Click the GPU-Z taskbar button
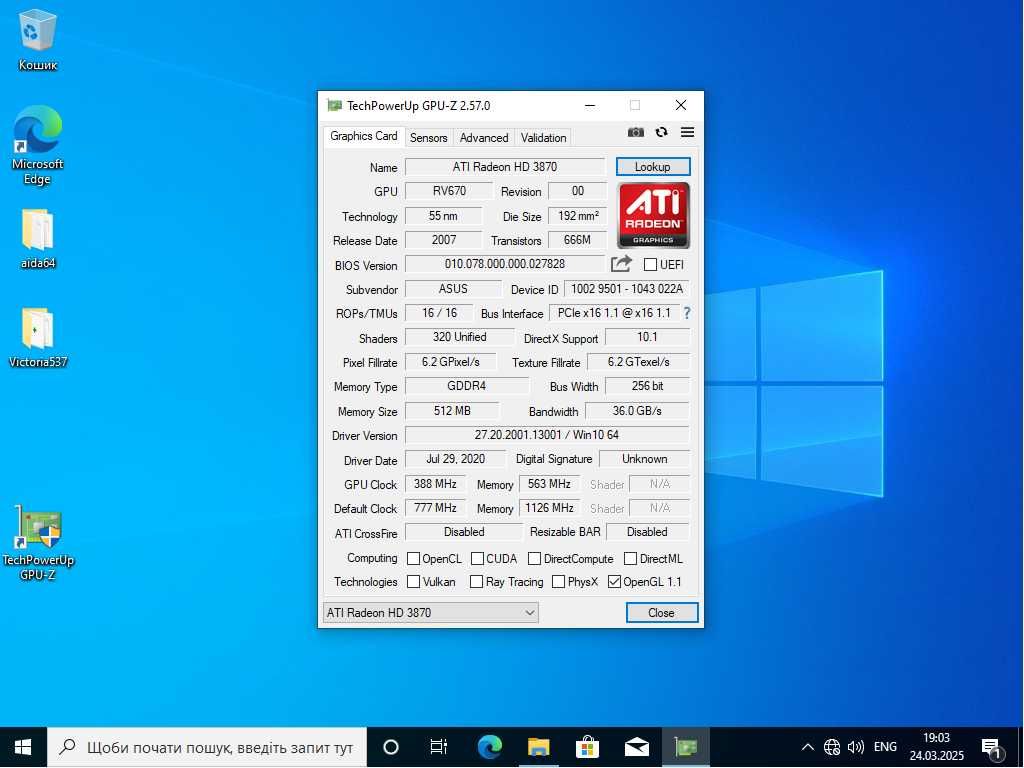Viewport: 1024px width, 768px height. [686, 747]
